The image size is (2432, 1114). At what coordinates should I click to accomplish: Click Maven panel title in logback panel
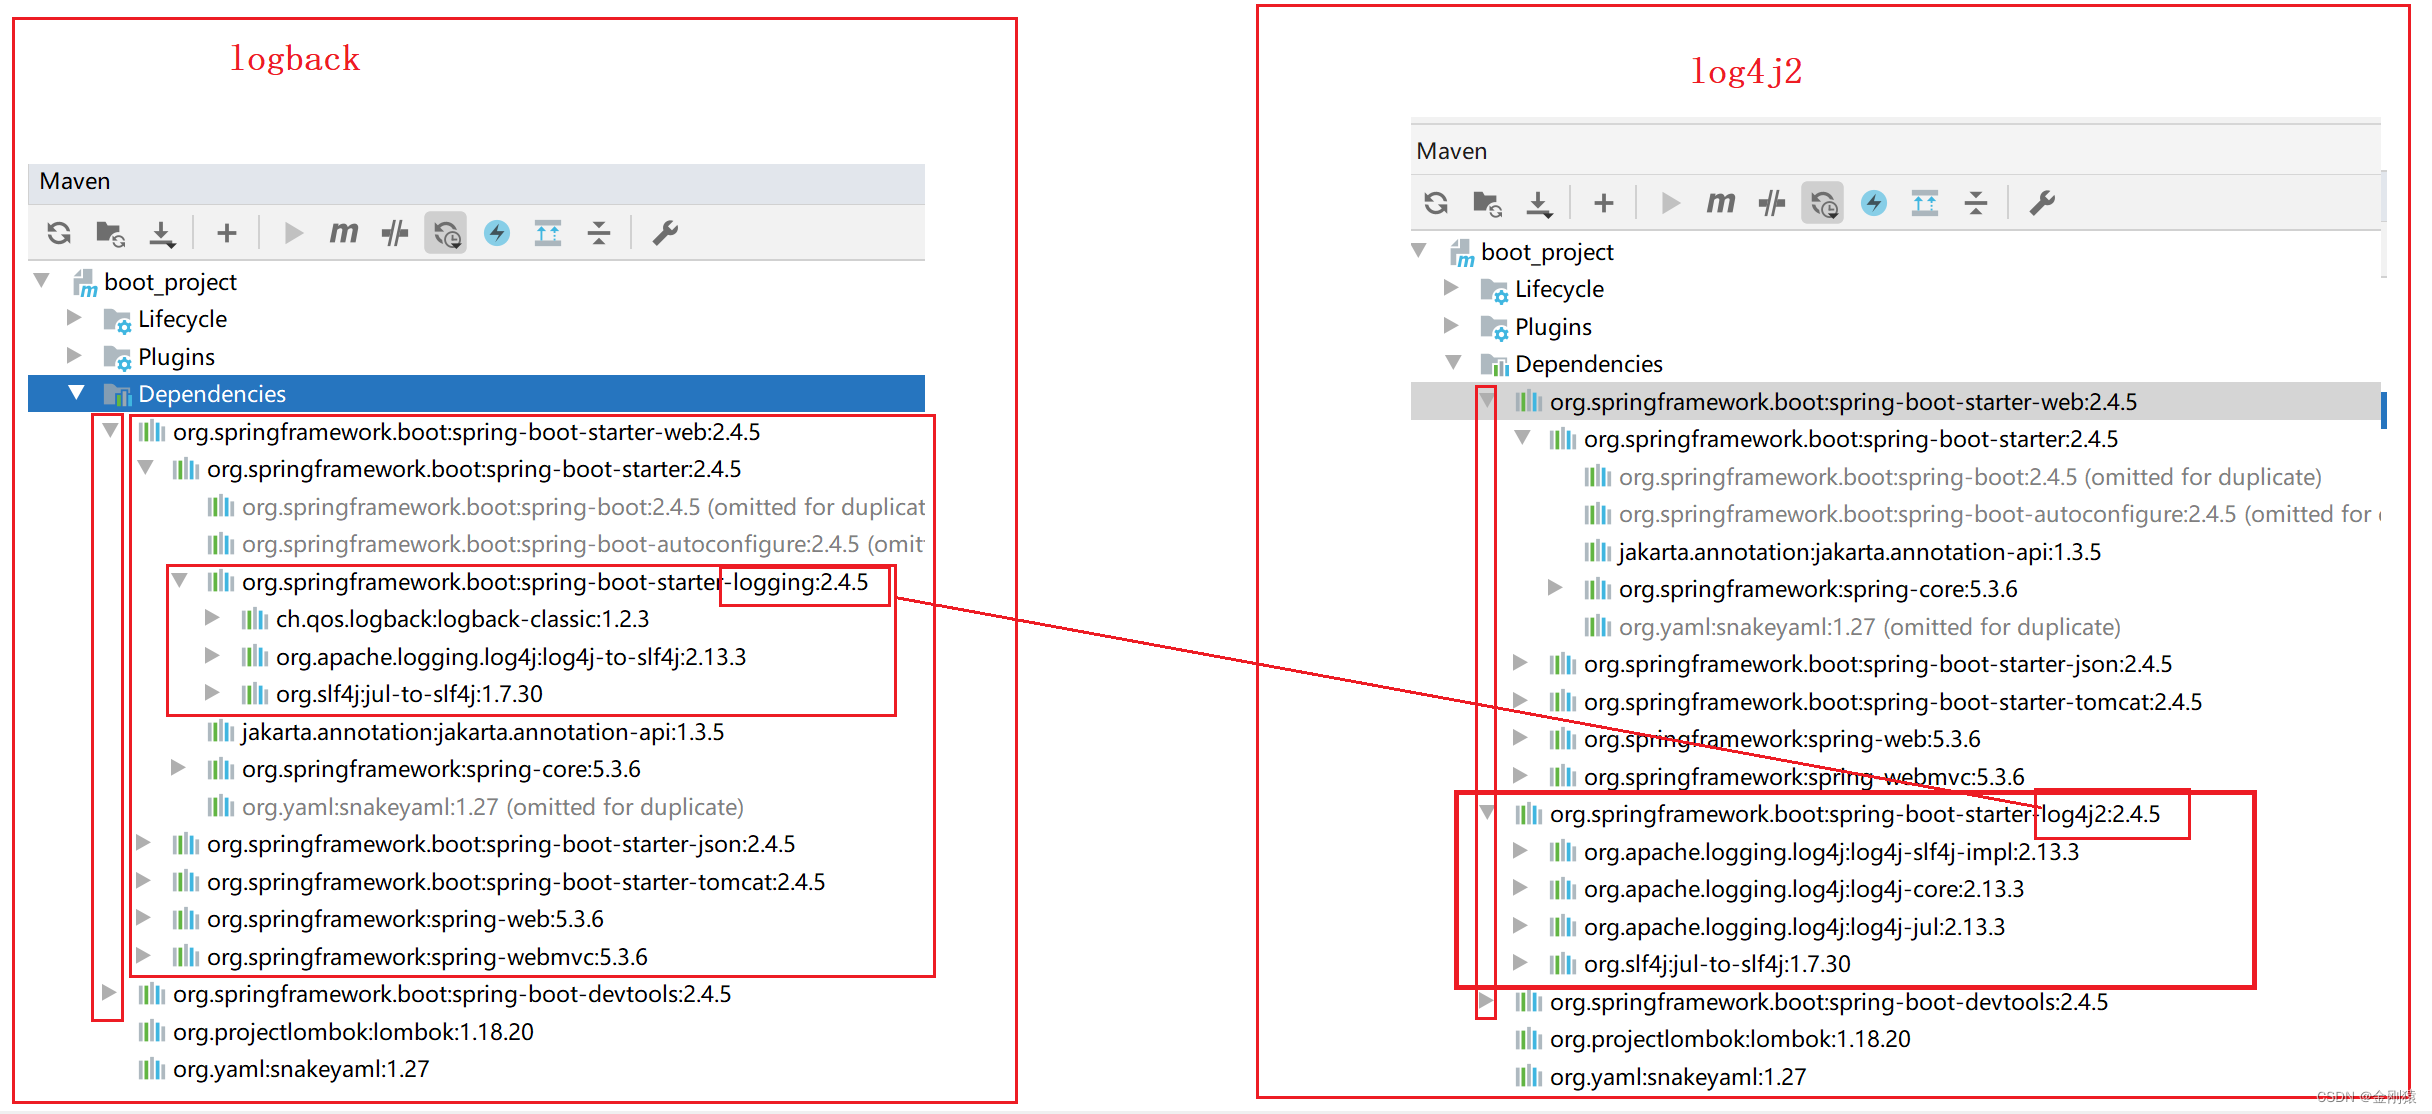coord(74,181)
